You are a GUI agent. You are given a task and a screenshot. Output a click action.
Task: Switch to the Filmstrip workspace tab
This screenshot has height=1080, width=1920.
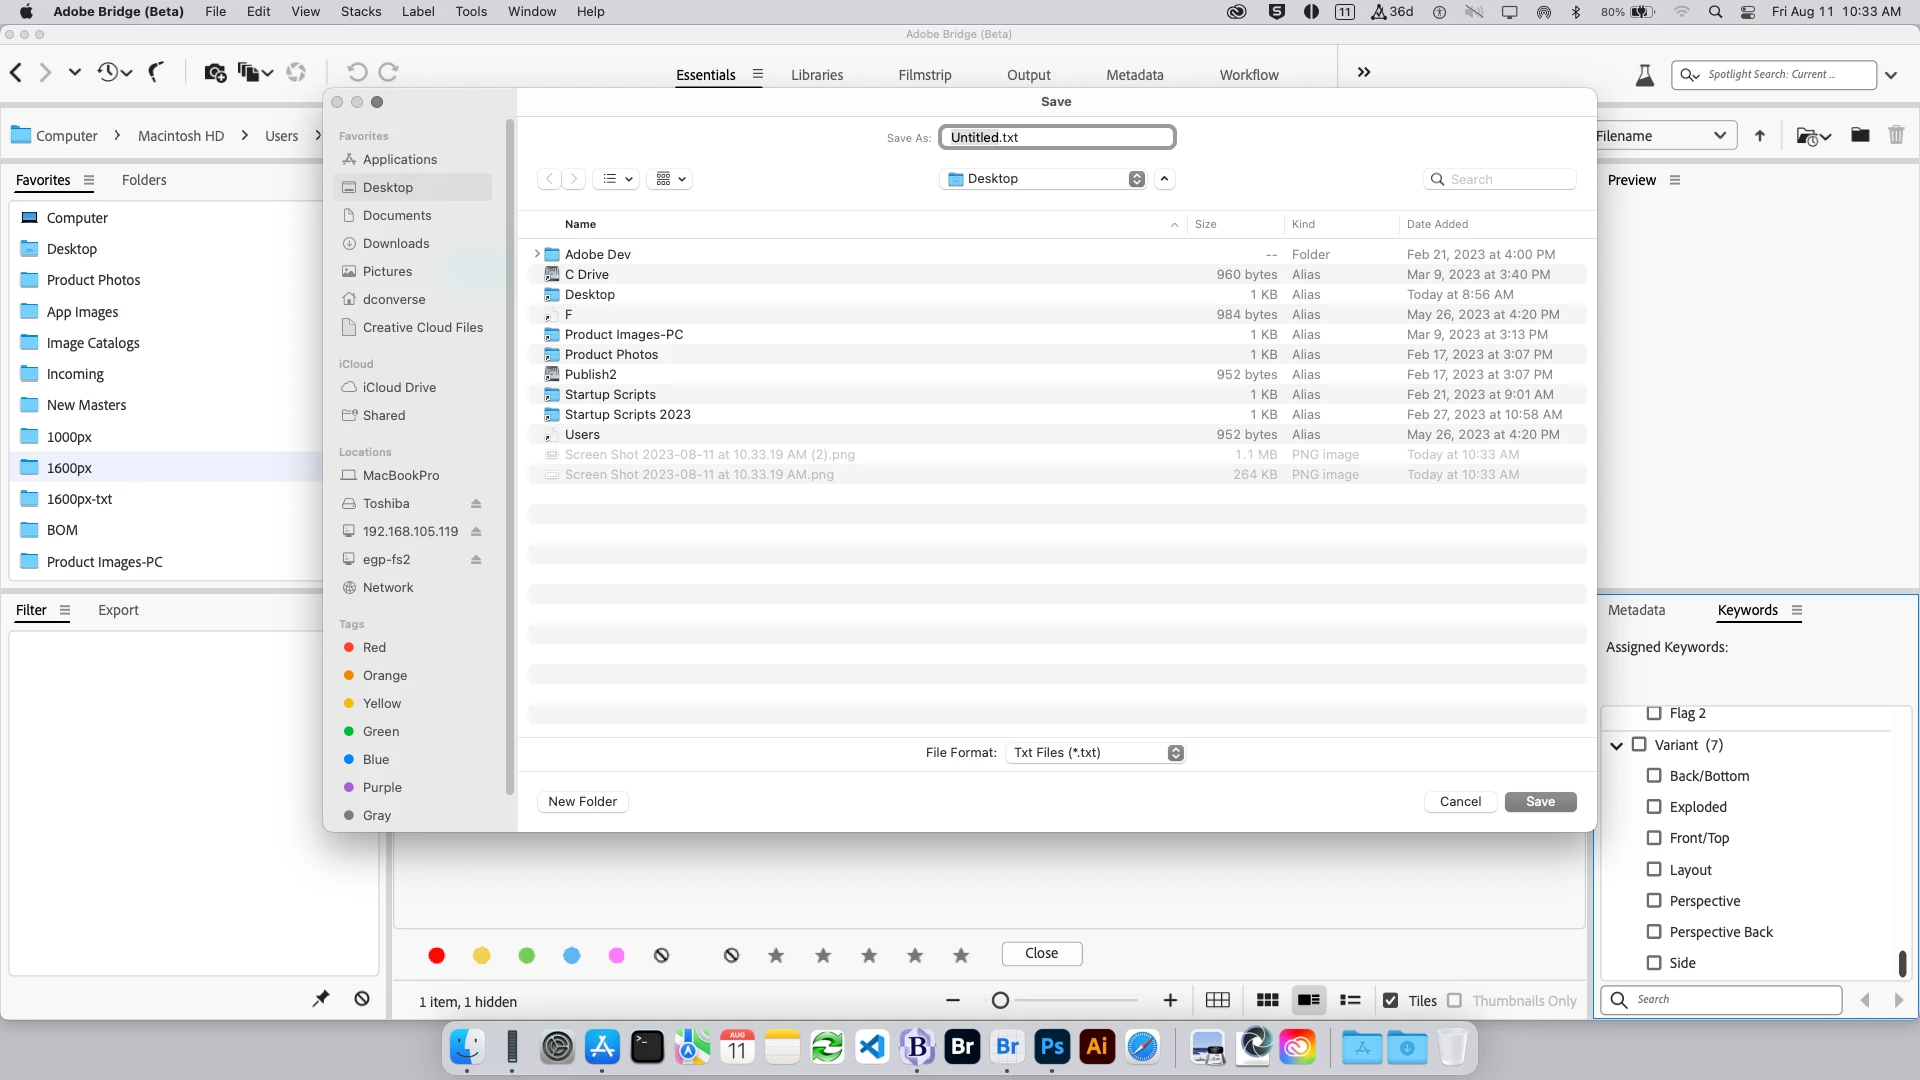(924, 75)
